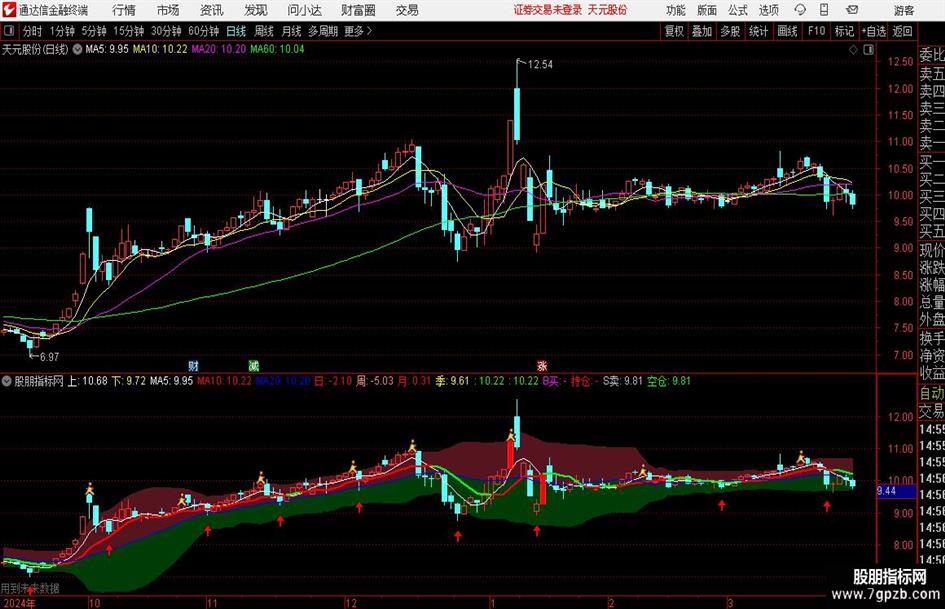Open the 财富圈 menu
The image size is (945, 609).
(358, 10)
